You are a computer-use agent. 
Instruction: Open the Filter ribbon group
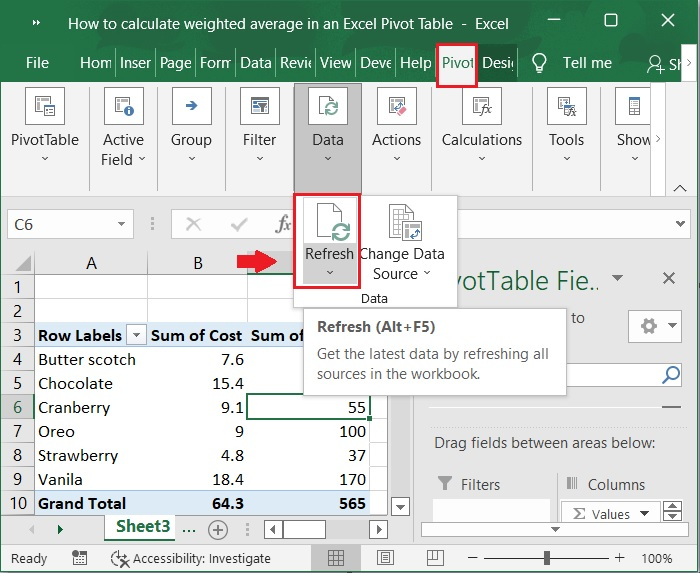pos(259,125)
